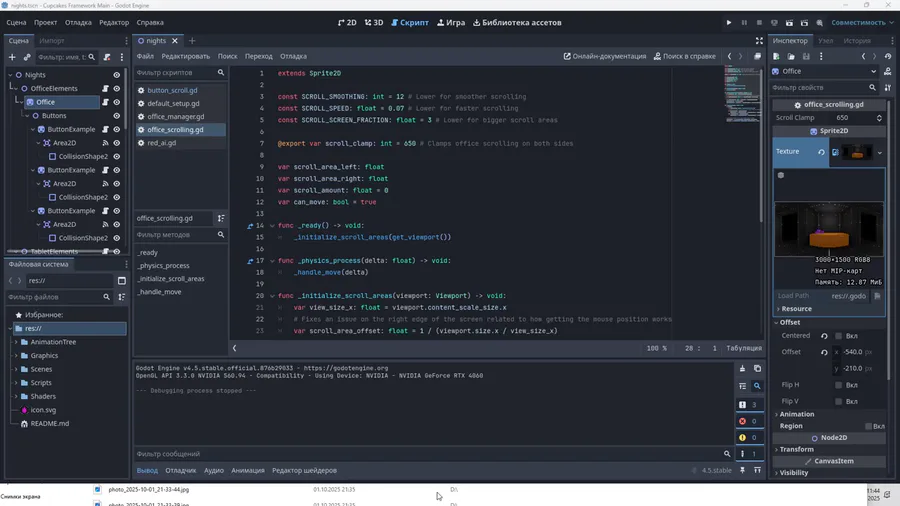Image resolution: width=900 pixels, height=506 pixels.
Task: Expand the Visibility section in Inspector
Action: (792, 473)
